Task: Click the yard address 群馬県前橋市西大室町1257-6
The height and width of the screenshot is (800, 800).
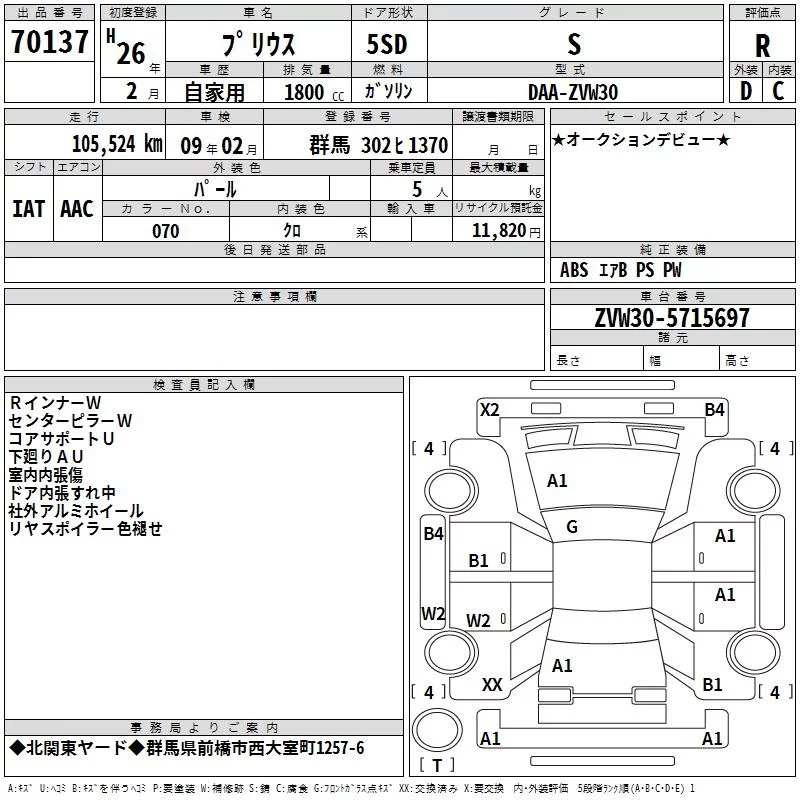Action: pyautogui.click(x=255, y=748)
